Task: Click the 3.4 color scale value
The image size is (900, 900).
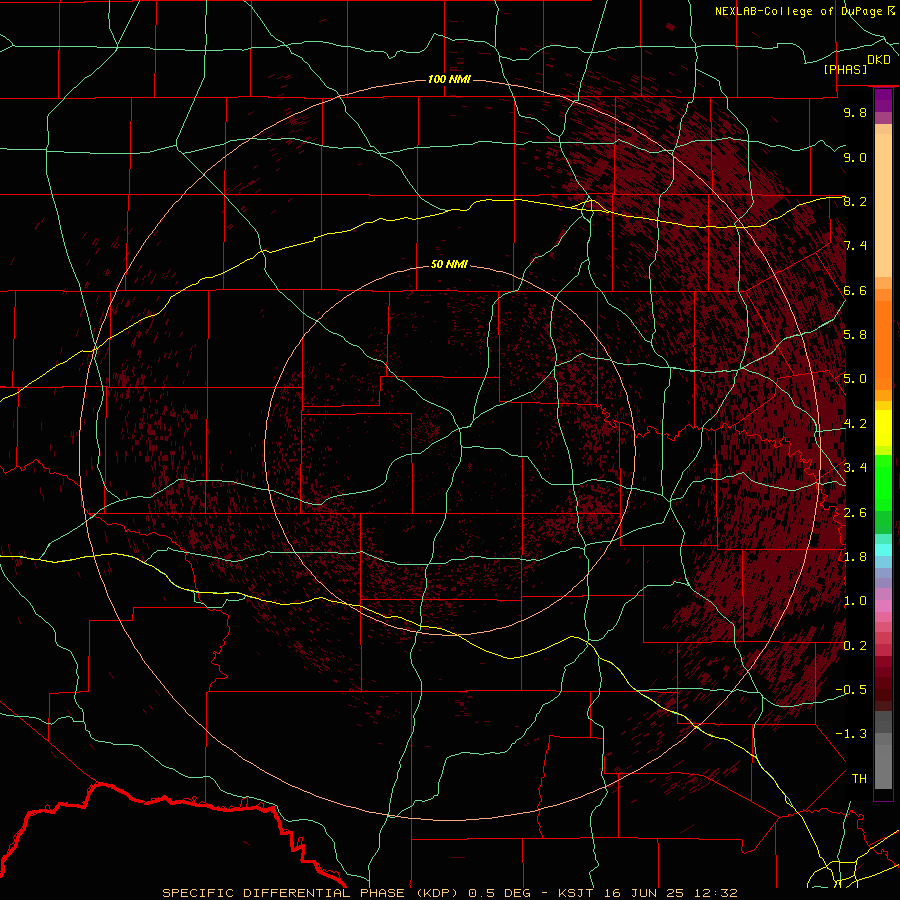Action: 855,467
